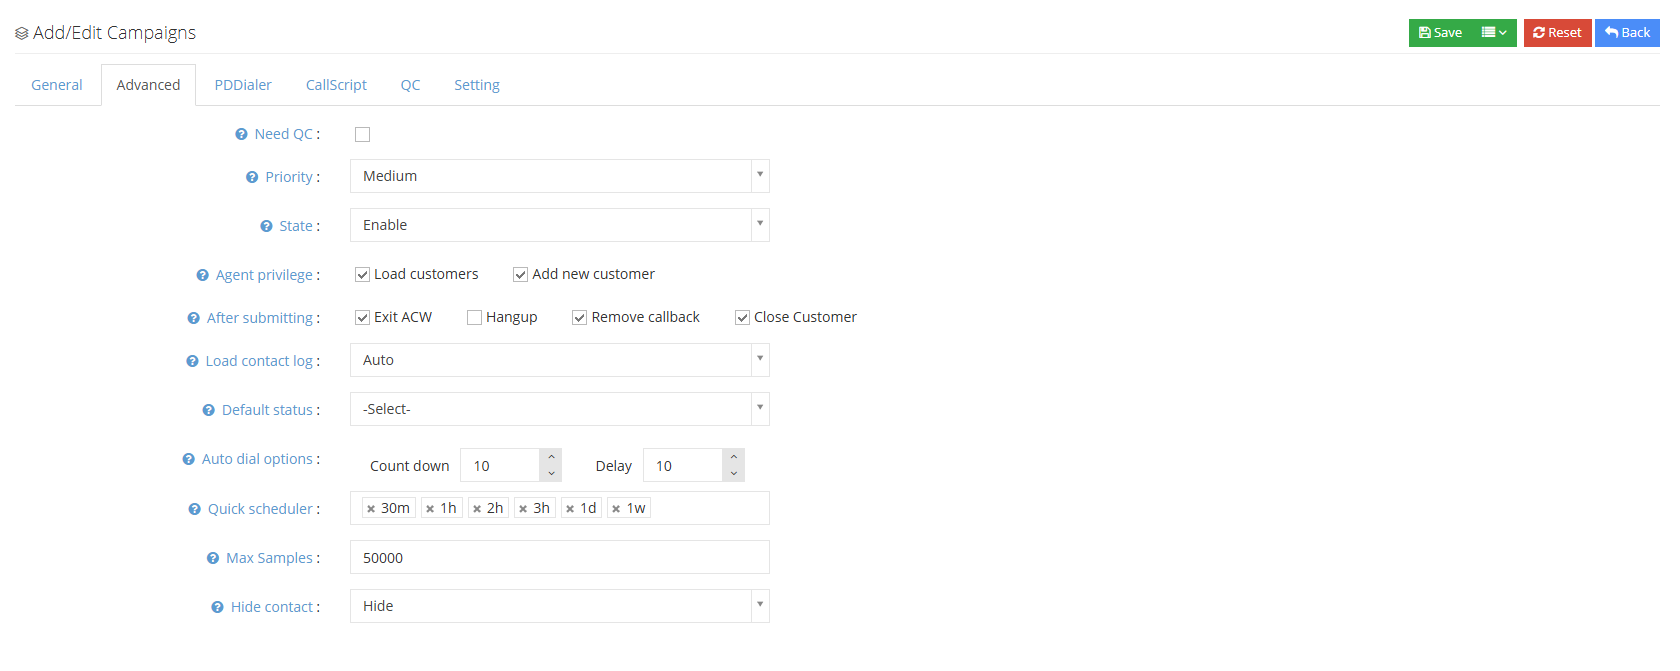Open the Save options dropdown arrow
This screenshot has height=671, width=1680.
point(1495,33)
